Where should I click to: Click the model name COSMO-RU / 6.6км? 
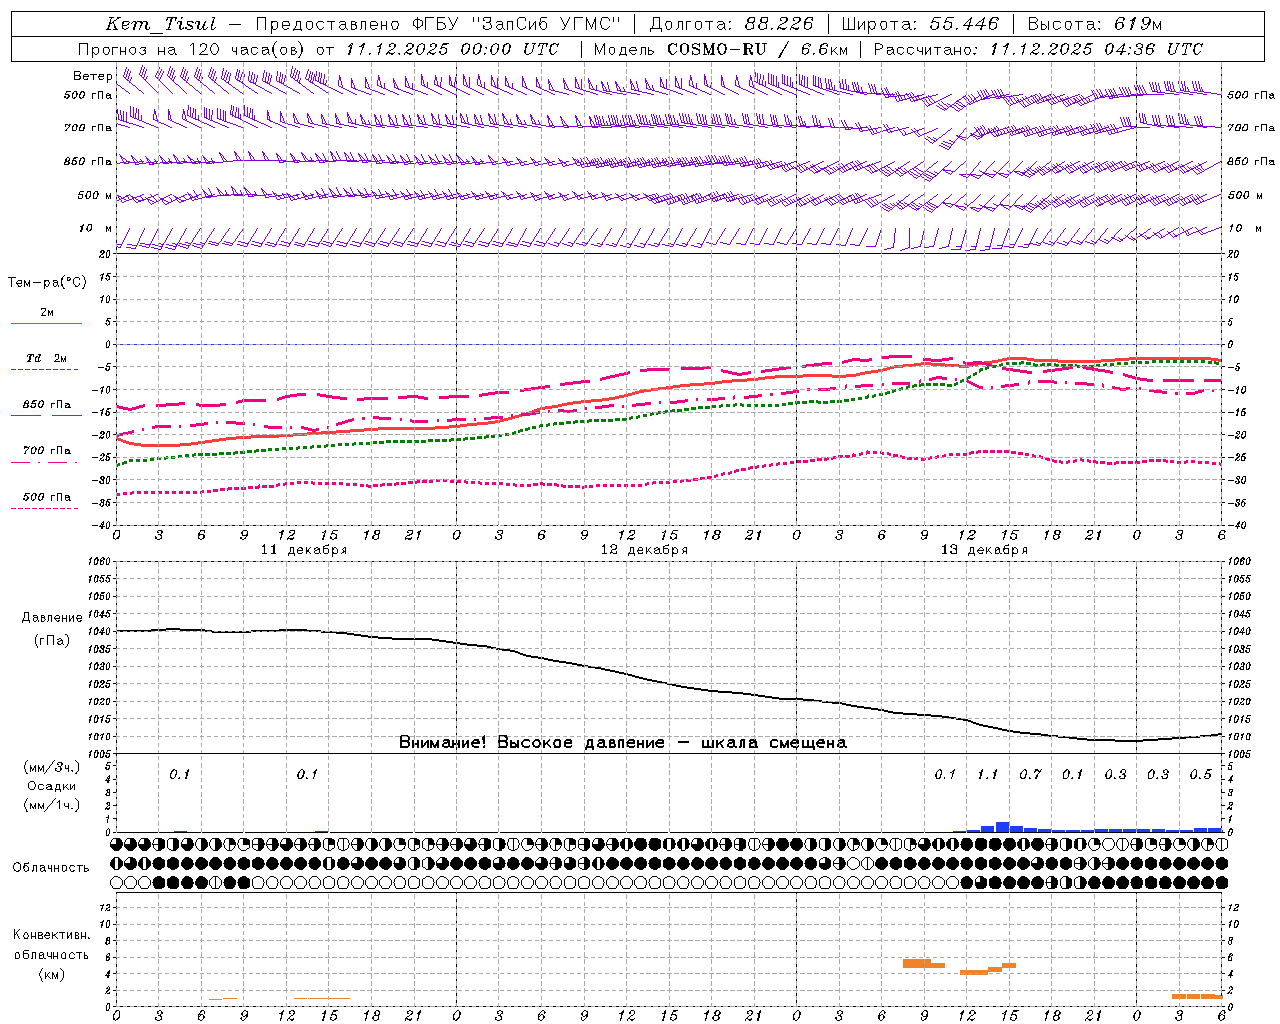point(758,49)
